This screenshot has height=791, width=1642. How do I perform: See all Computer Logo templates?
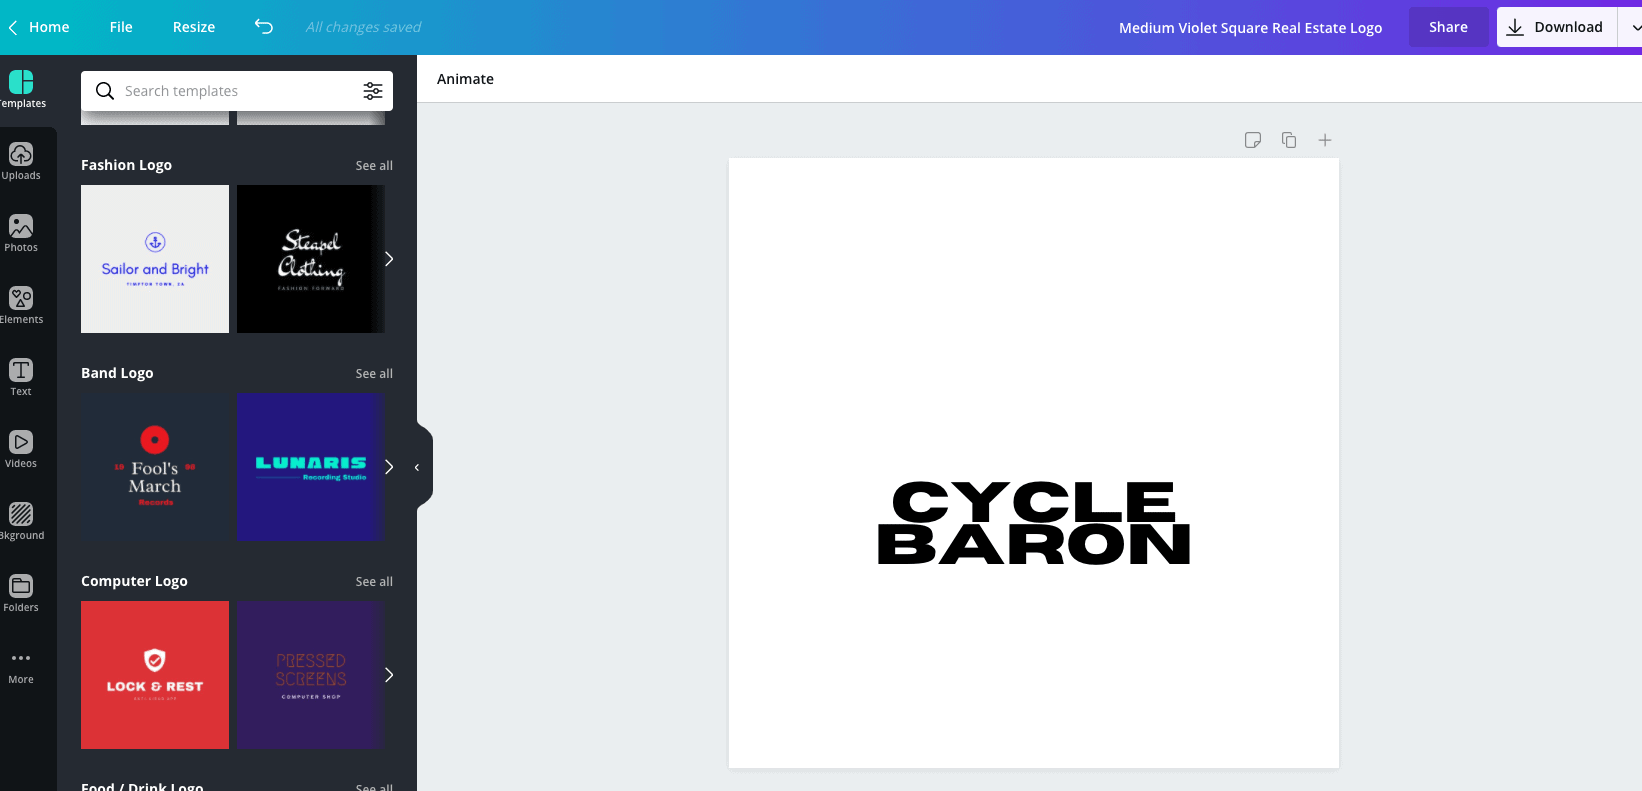pos(374,582)
